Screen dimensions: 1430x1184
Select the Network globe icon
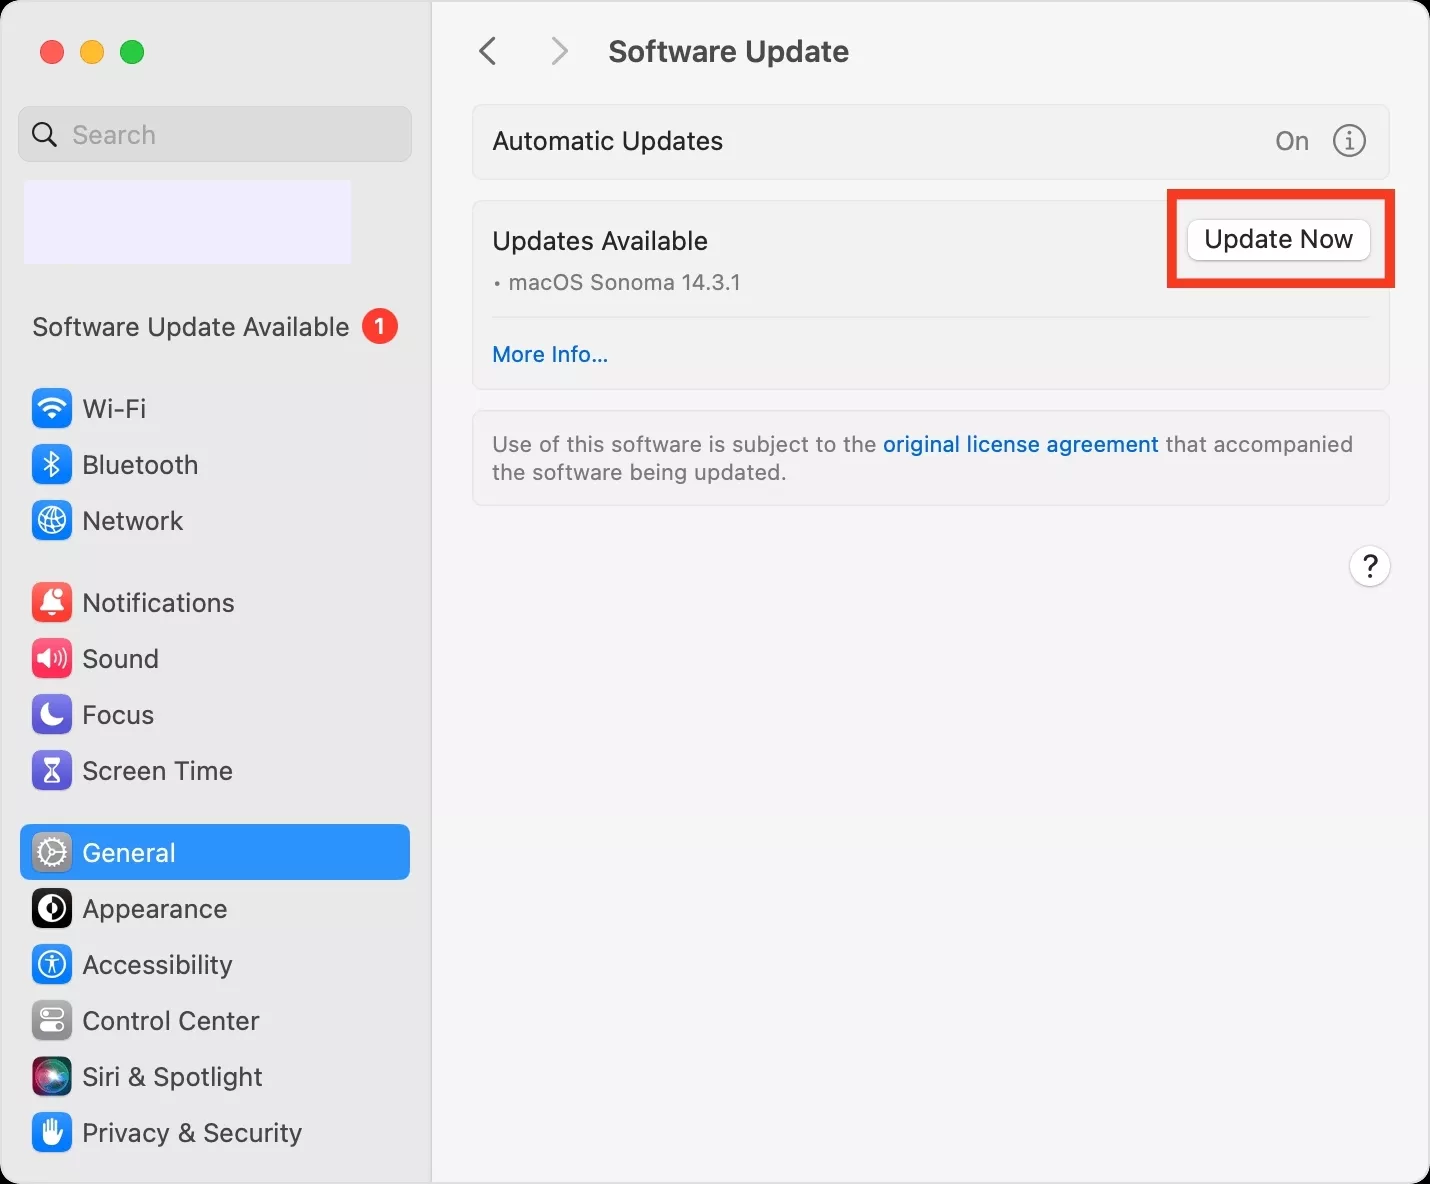pos(51,521)
